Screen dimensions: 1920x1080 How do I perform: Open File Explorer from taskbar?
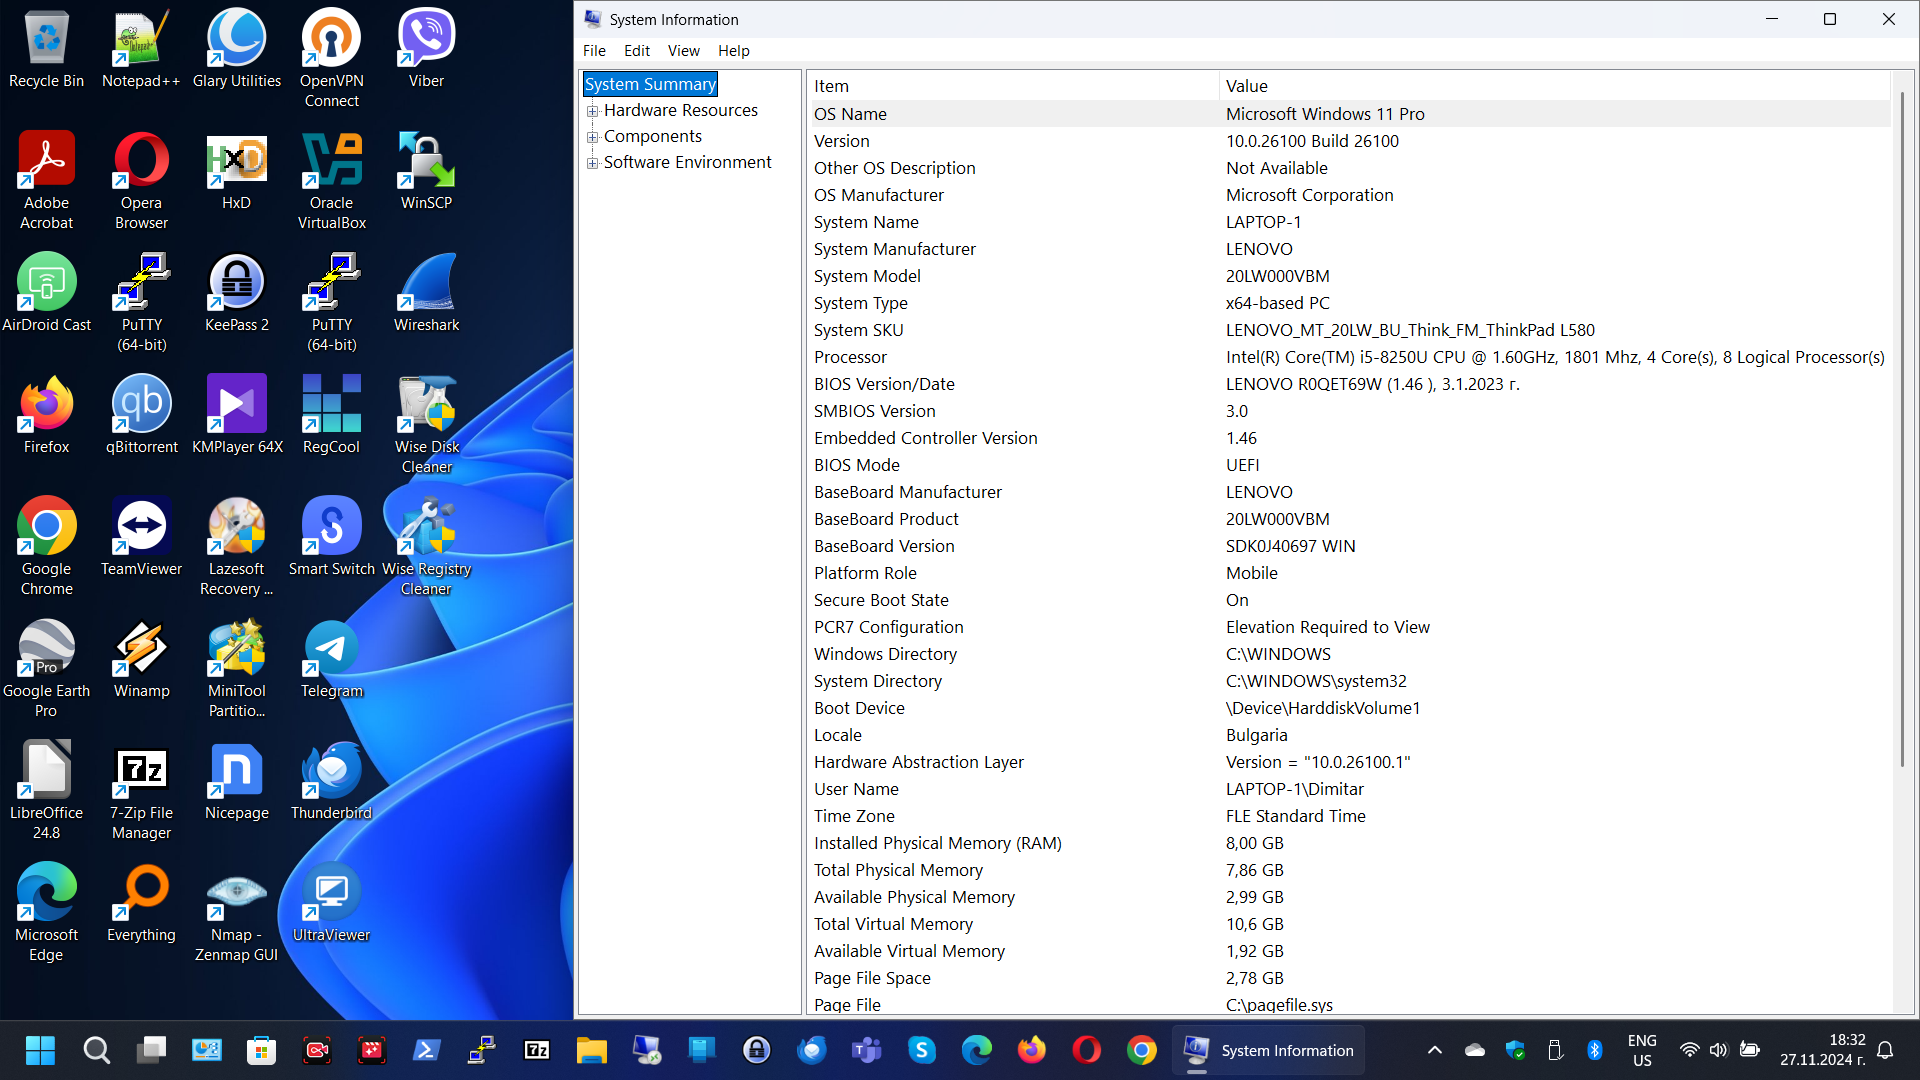591,1050
